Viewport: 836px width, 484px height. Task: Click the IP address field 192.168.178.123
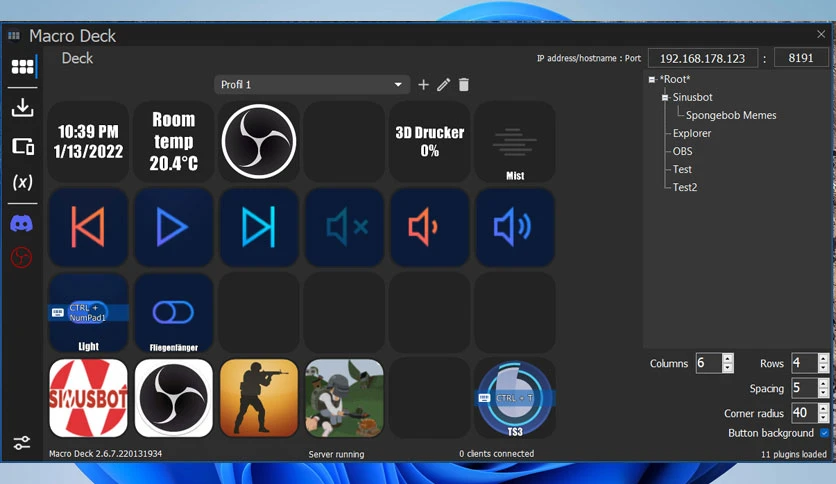click(x=703, y=58)
